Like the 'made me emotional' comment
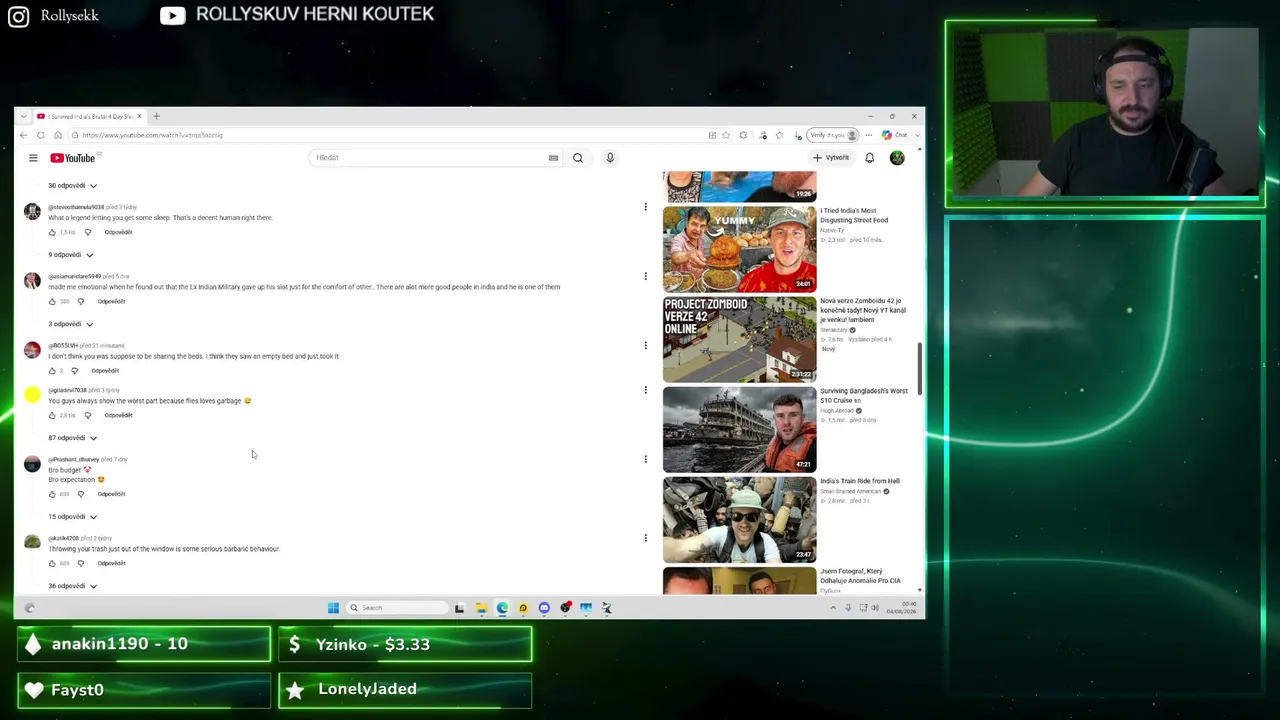The width and height of the screenshot is (1280, 720). [52, 301]
